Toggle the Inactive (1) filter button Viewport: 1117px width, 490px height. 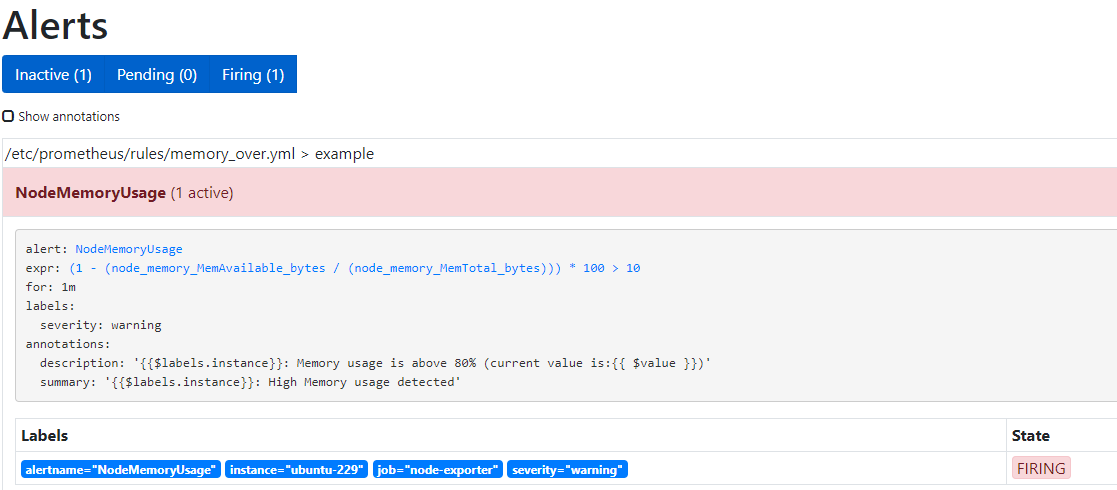click(53, 75)
